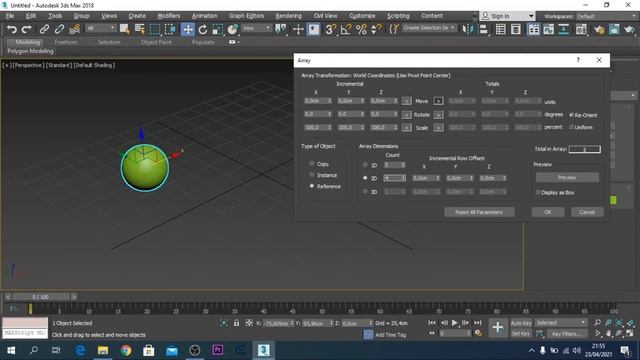This screenshot has width=640, height=360.
Task: Switch to the Freeform ribbon tab
Action: click(x=66, y=42)
